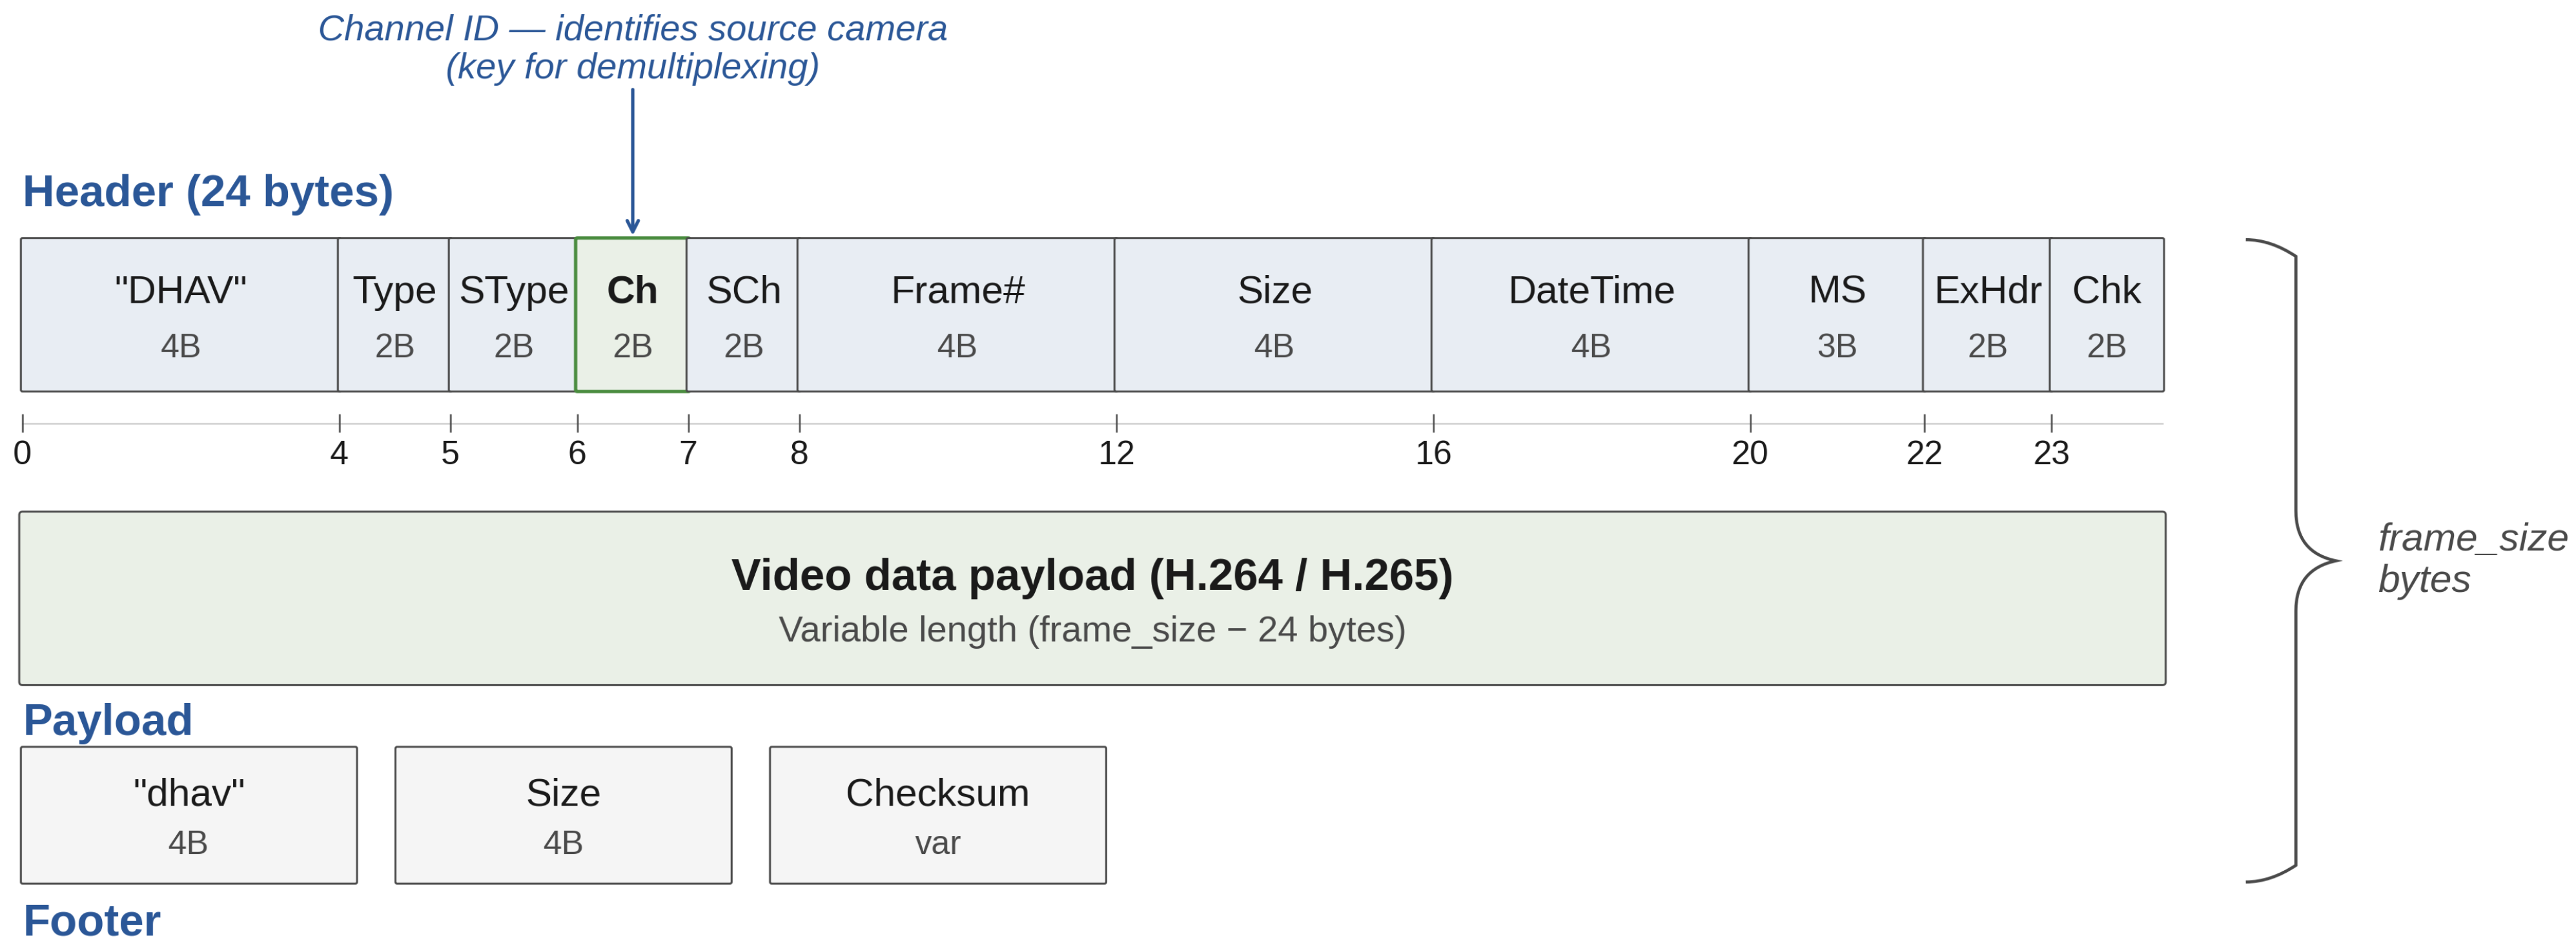This screenshot has width=2576, height=945.
Task: Click byte offset marker 12 on ruler
Action: (x=1116, y=453)
